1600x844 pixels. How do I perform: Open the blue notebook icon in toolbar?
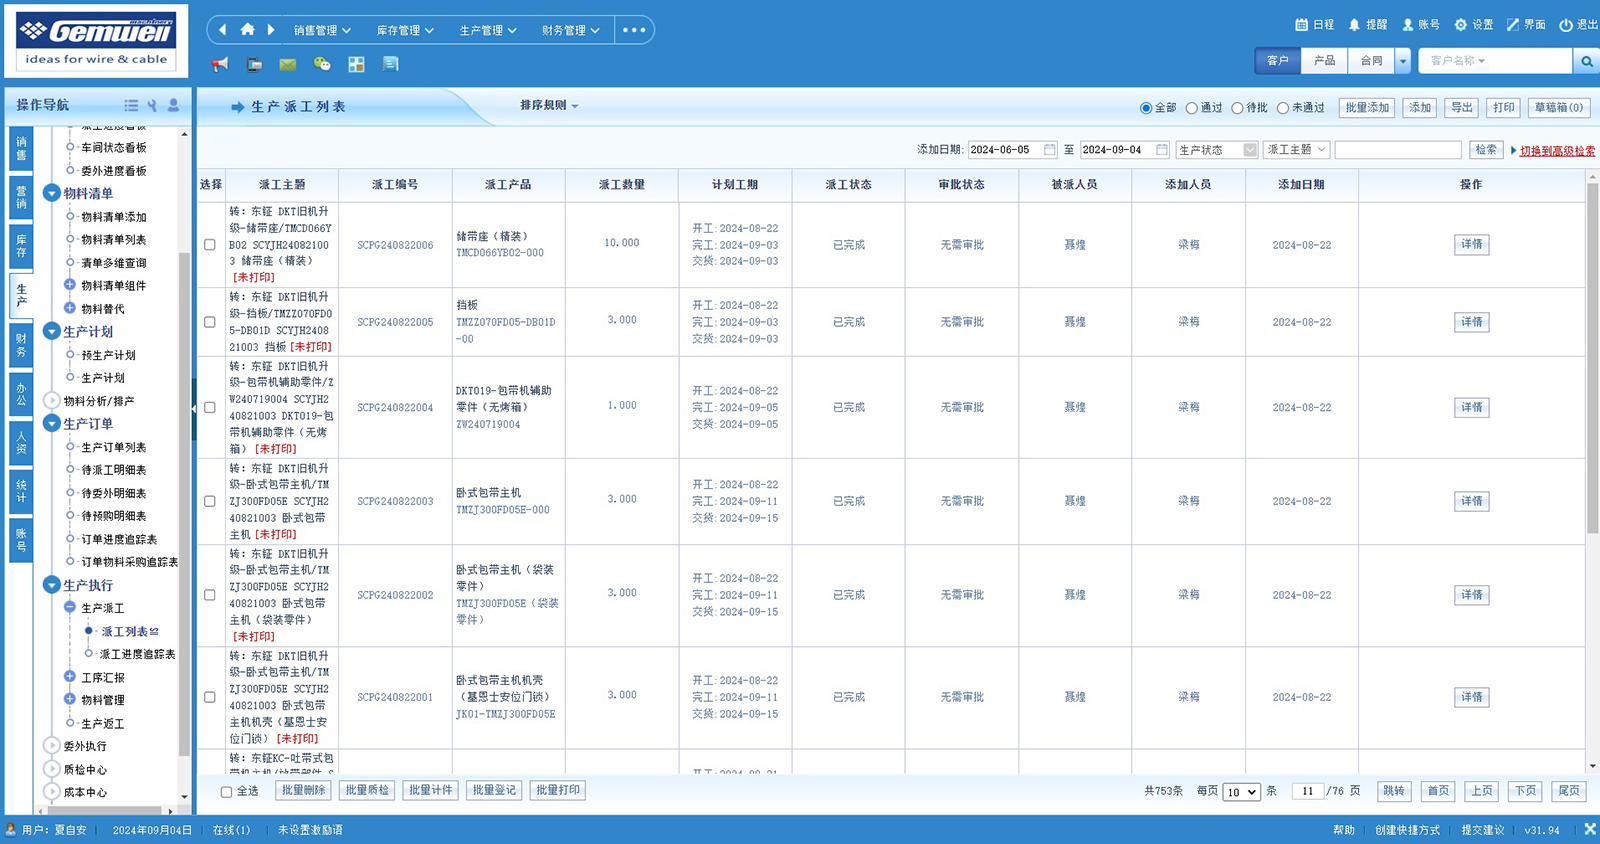click(390, 64)
